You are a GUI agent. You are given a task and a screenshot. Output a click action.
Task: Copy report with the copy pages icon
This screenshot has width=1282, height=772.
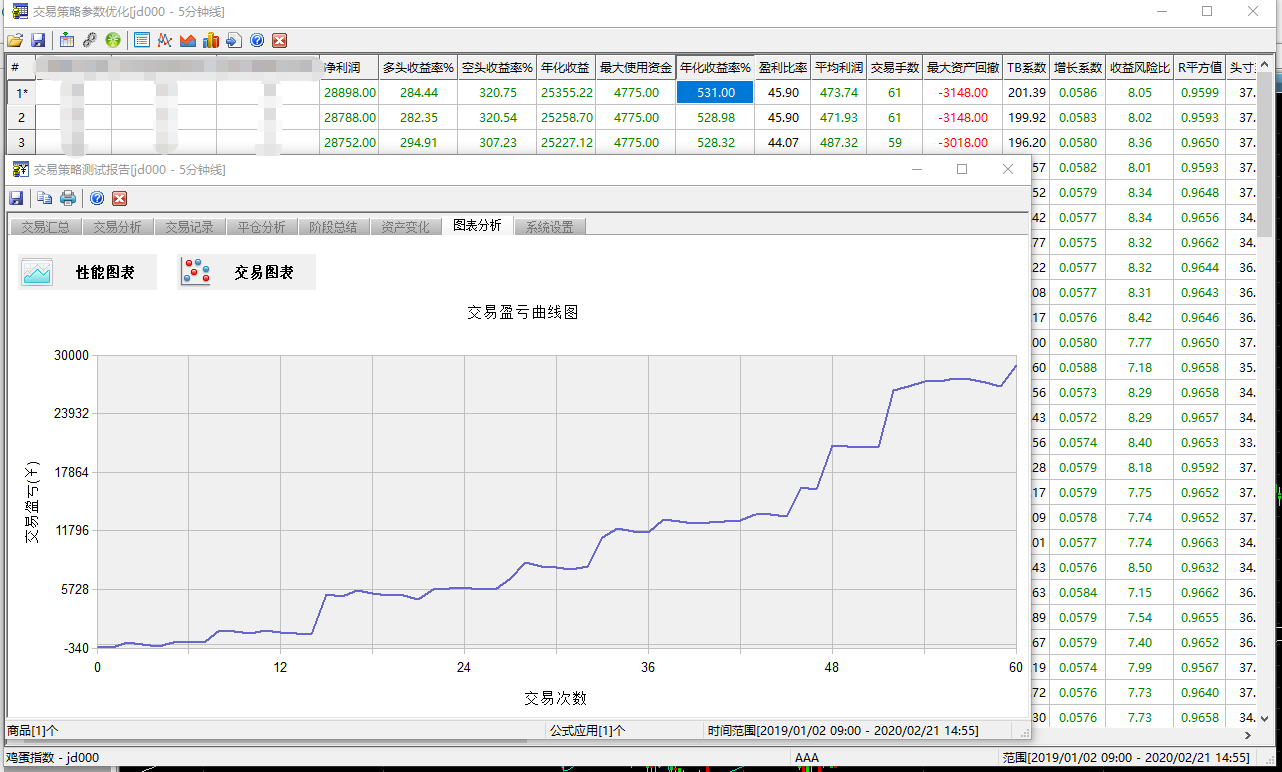45,198
